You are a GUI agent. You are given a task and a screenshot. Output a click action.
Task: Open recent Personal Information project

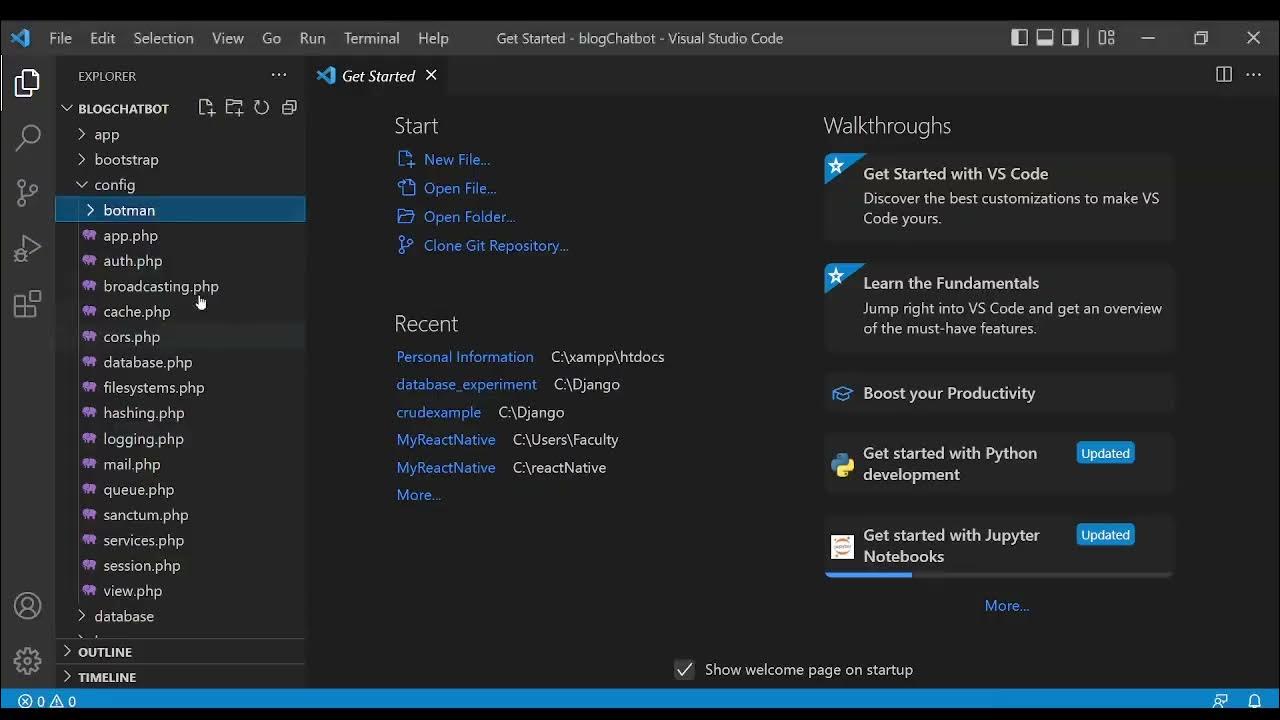click(465, 357)
